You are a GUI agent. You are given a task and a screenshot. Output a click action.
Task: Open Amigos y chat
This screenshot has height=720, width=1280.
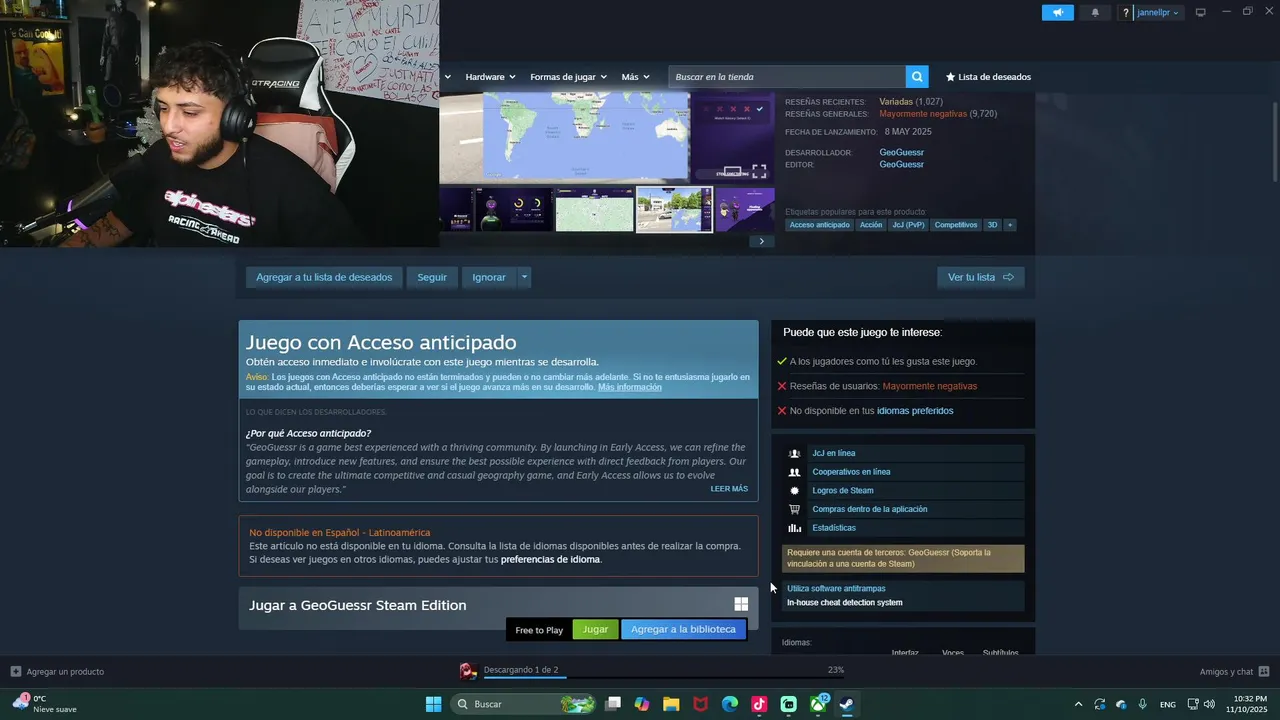(x=1234, y=672)
